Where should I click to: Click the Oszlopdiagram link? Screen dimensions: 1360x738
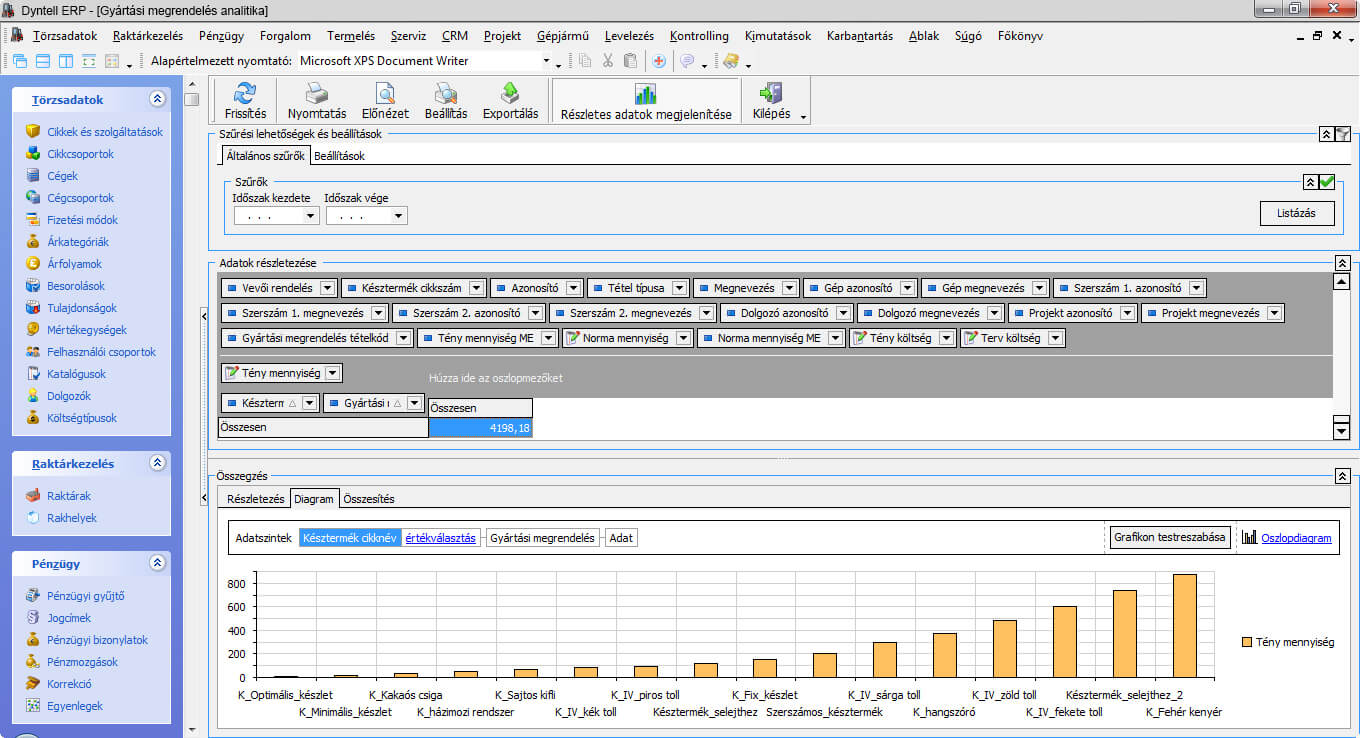(1296, 538)
